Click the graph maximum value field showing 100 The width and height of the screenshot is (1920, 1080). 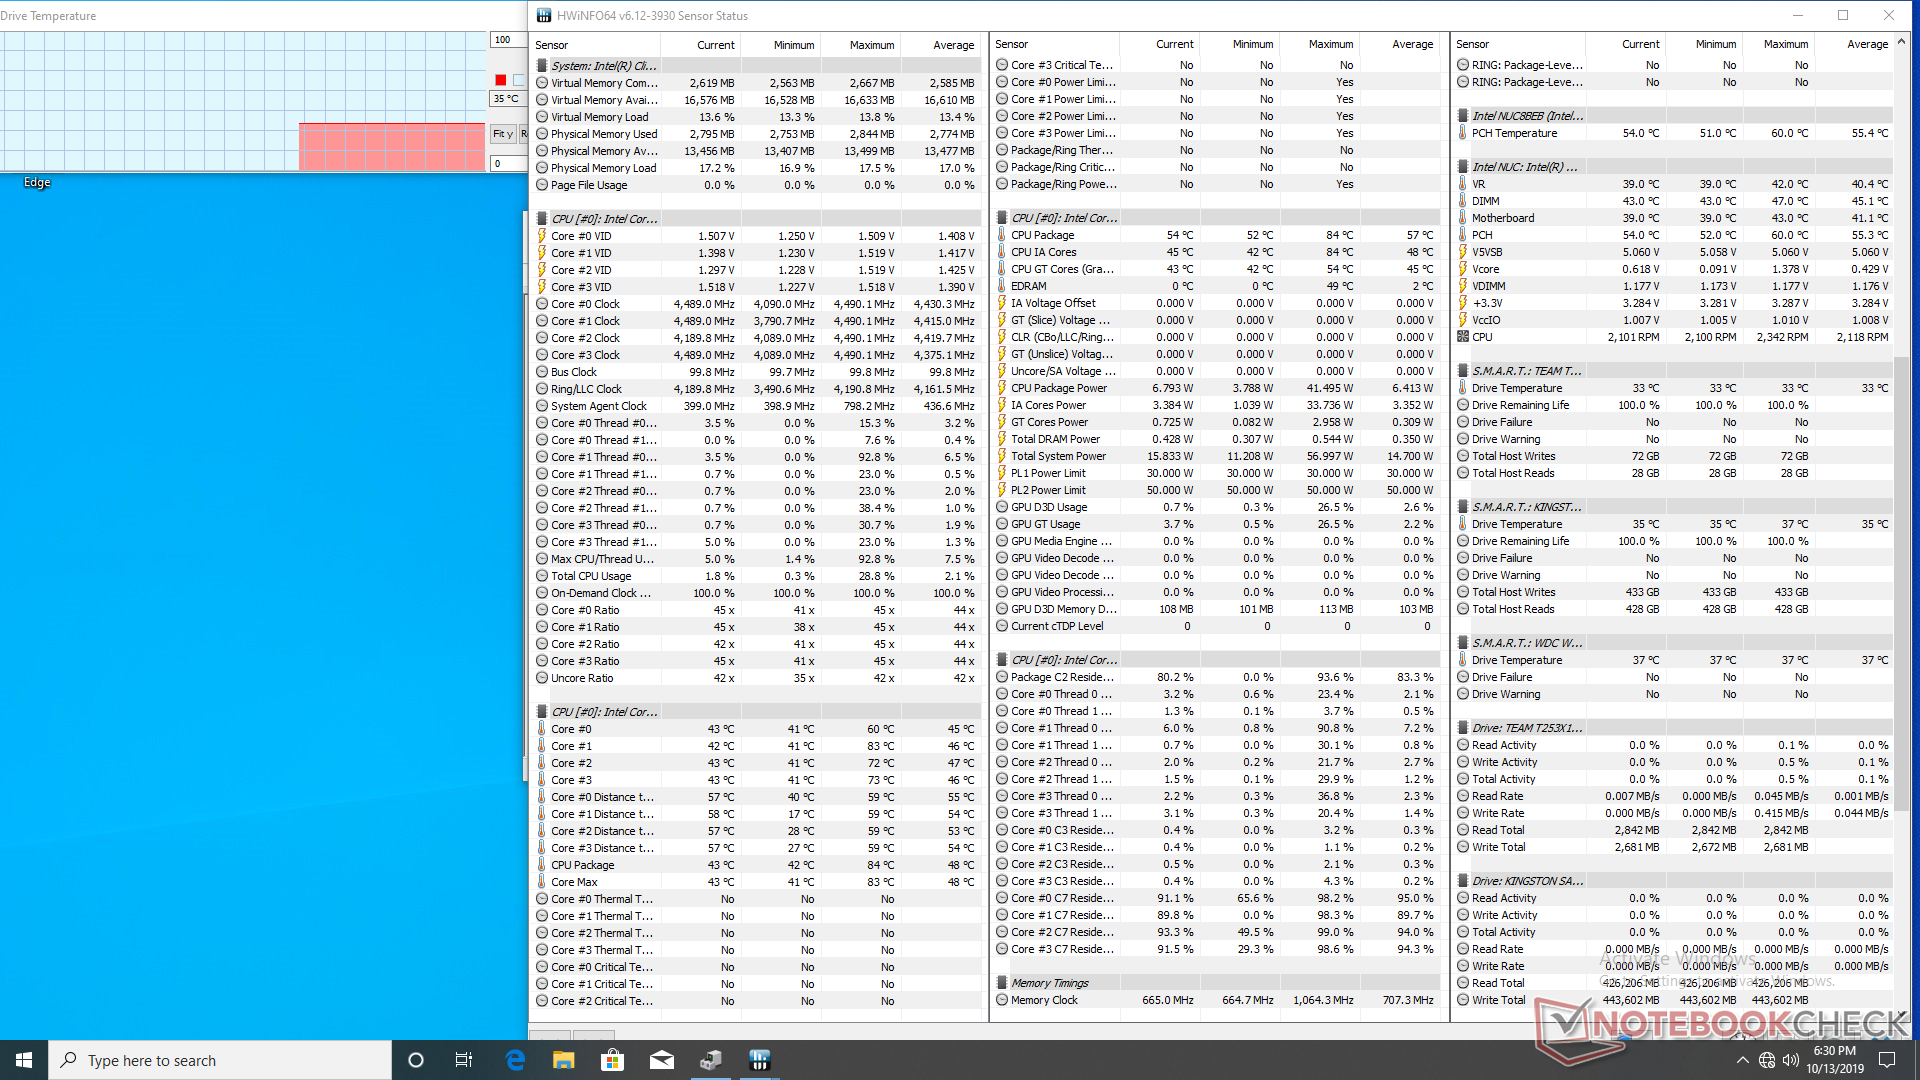(507, 40)
